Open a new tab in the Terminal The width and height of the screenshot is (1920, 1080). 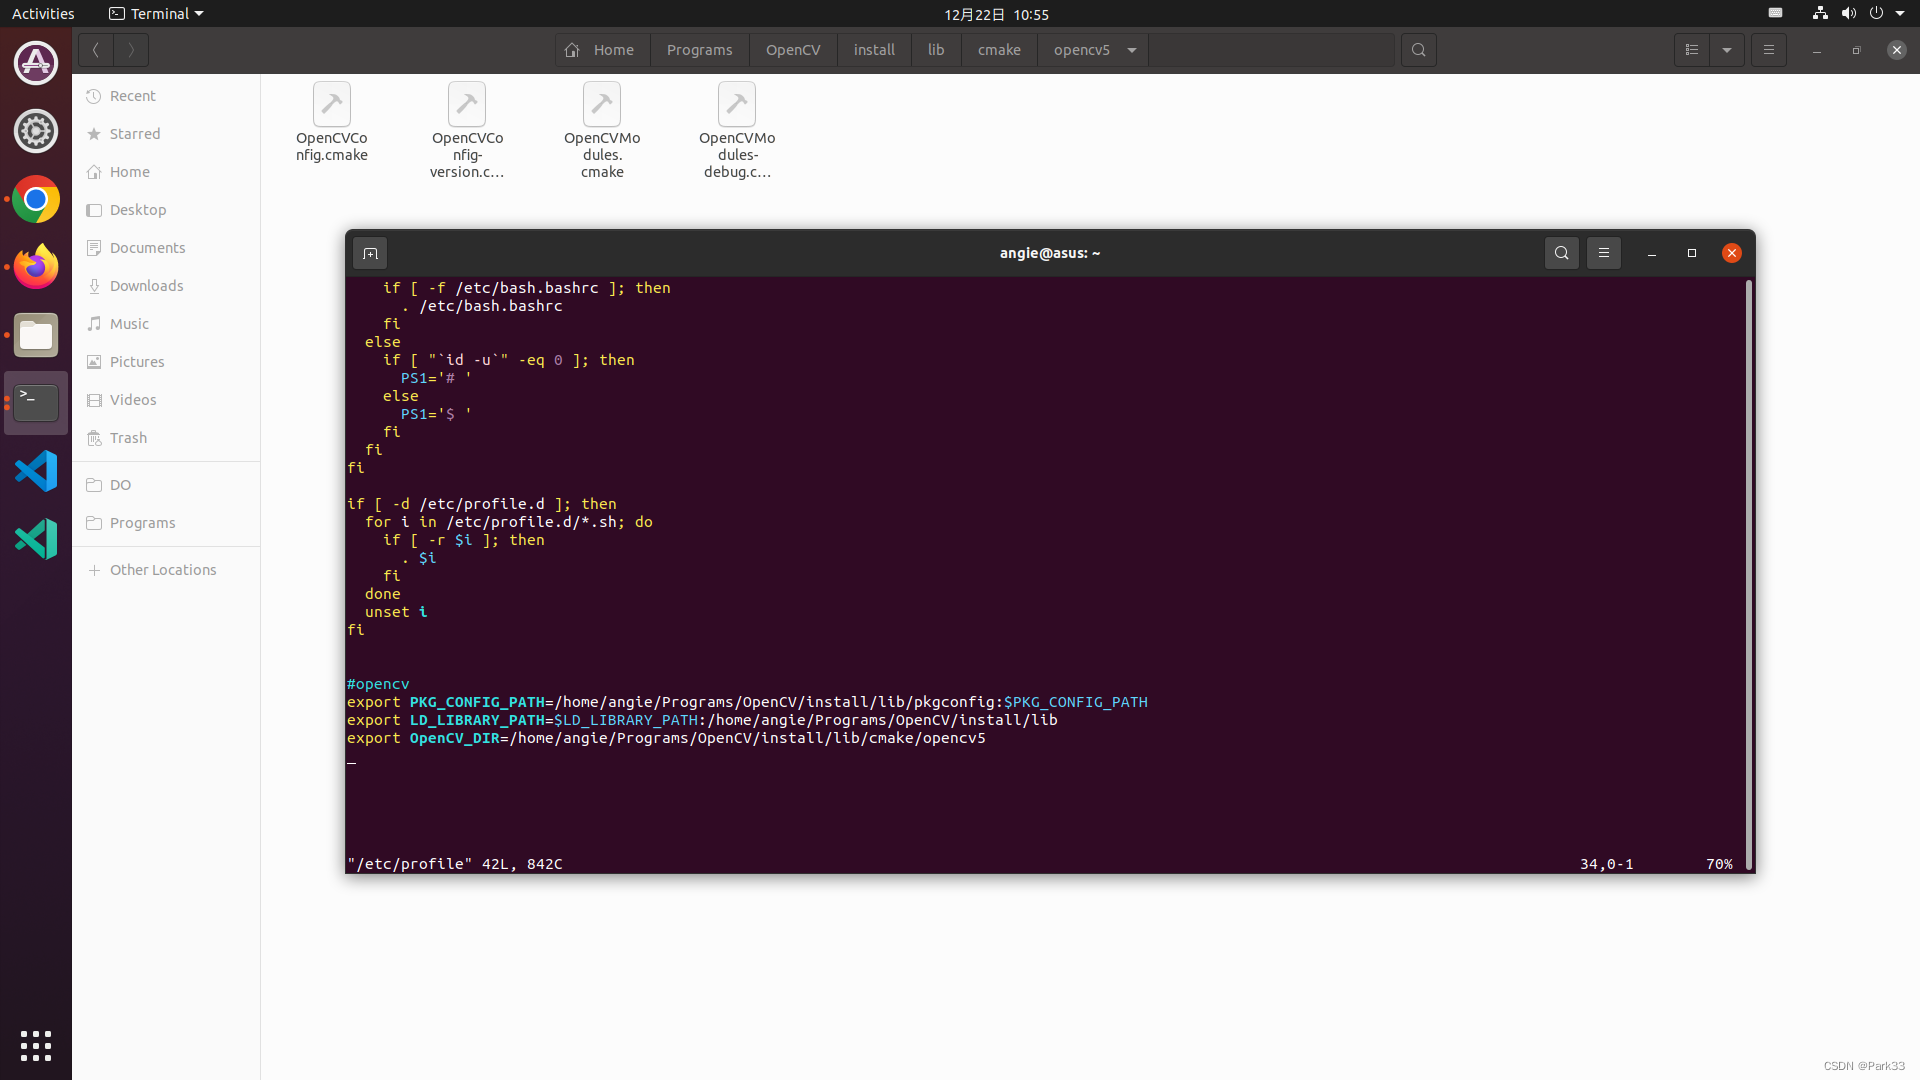pyautogui.click(x=370, y=253)
